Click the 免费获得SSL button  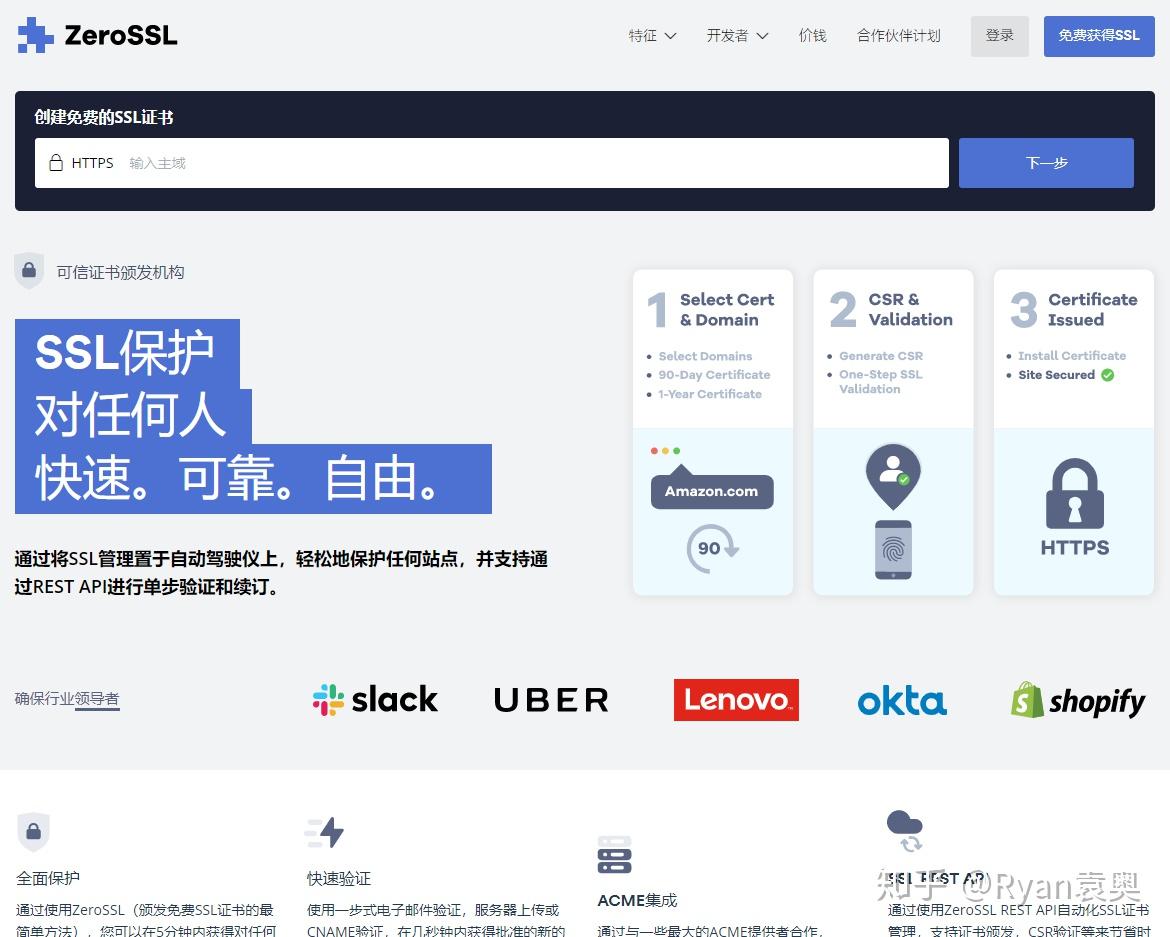[1098, 34]
